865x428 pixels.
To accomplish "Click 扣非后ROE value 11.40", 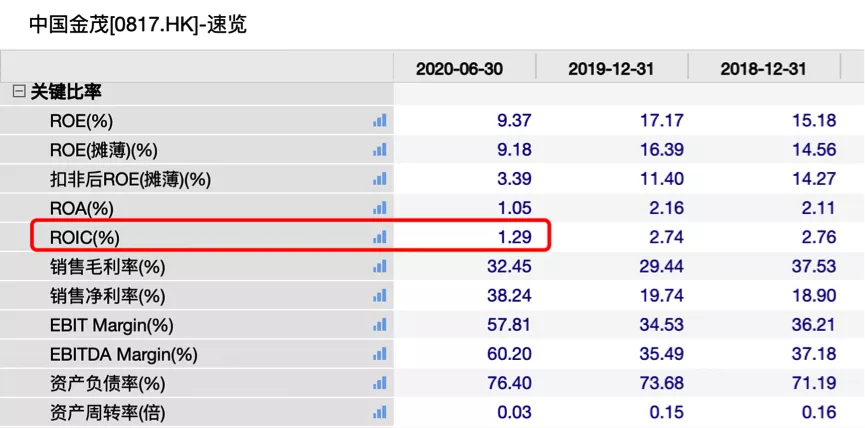I will click(x=660, y=179).
